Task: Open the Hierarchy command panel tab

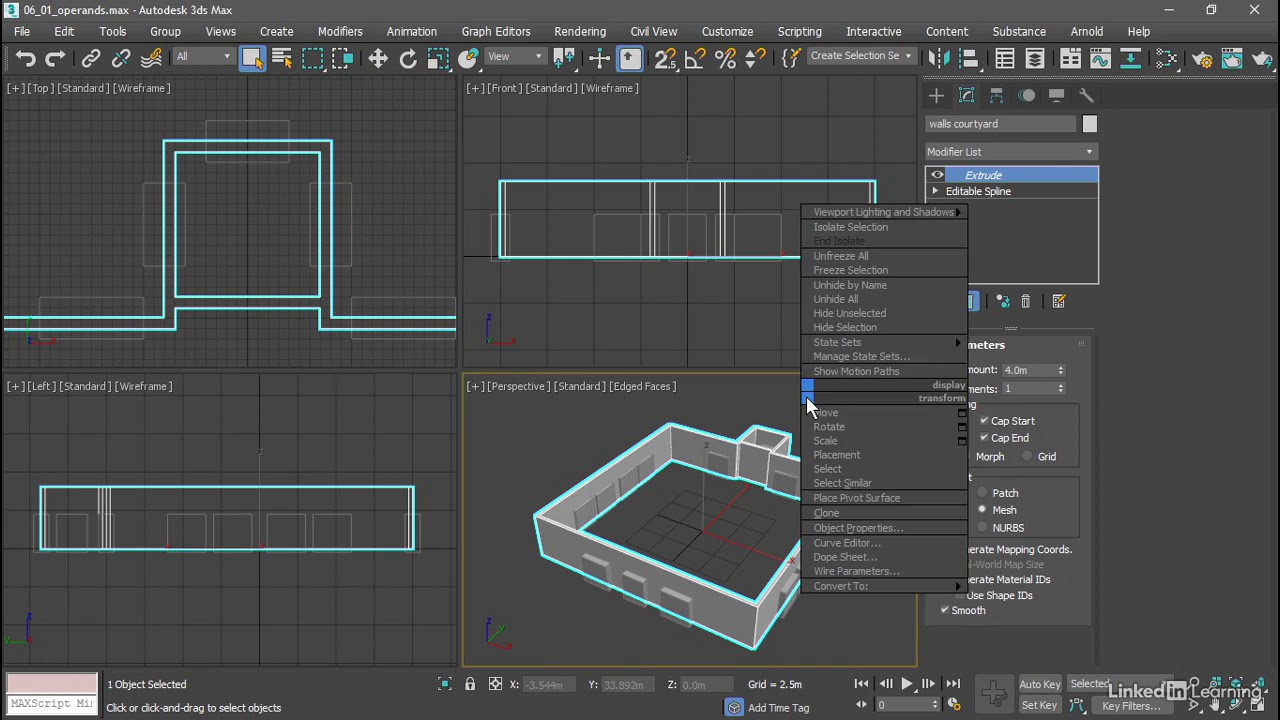Action: tap(997, 96)
